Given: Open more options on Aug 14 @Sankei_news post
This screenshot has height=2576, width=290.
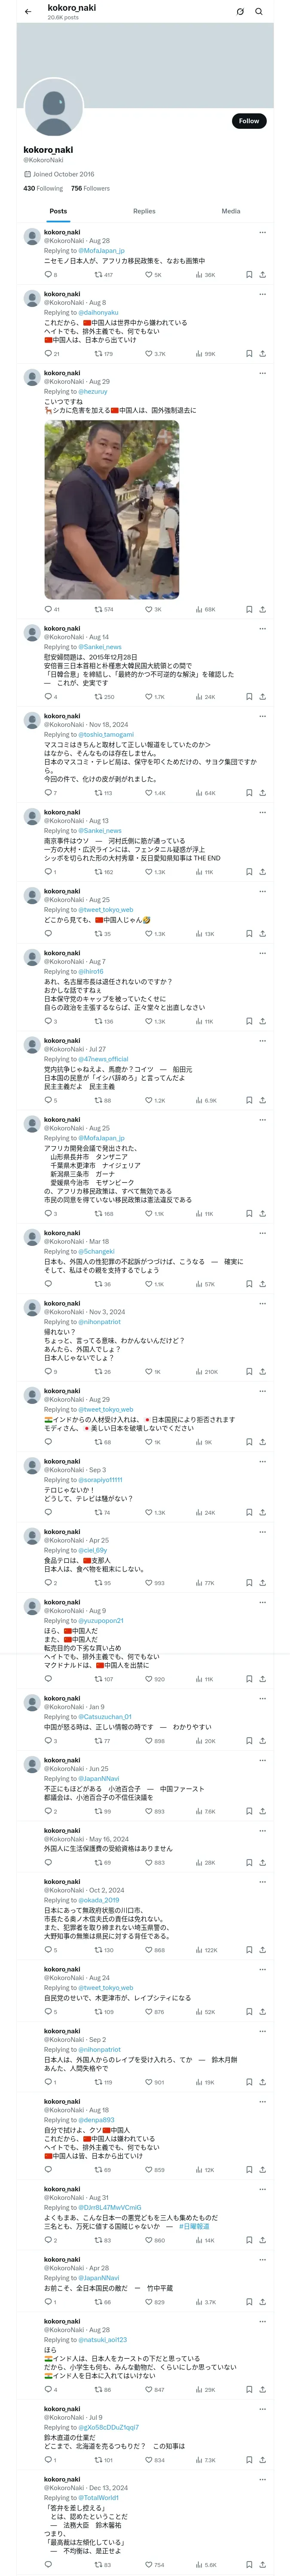Looking at the screenshot, I should pyautogui.click(x=262, y=628).
